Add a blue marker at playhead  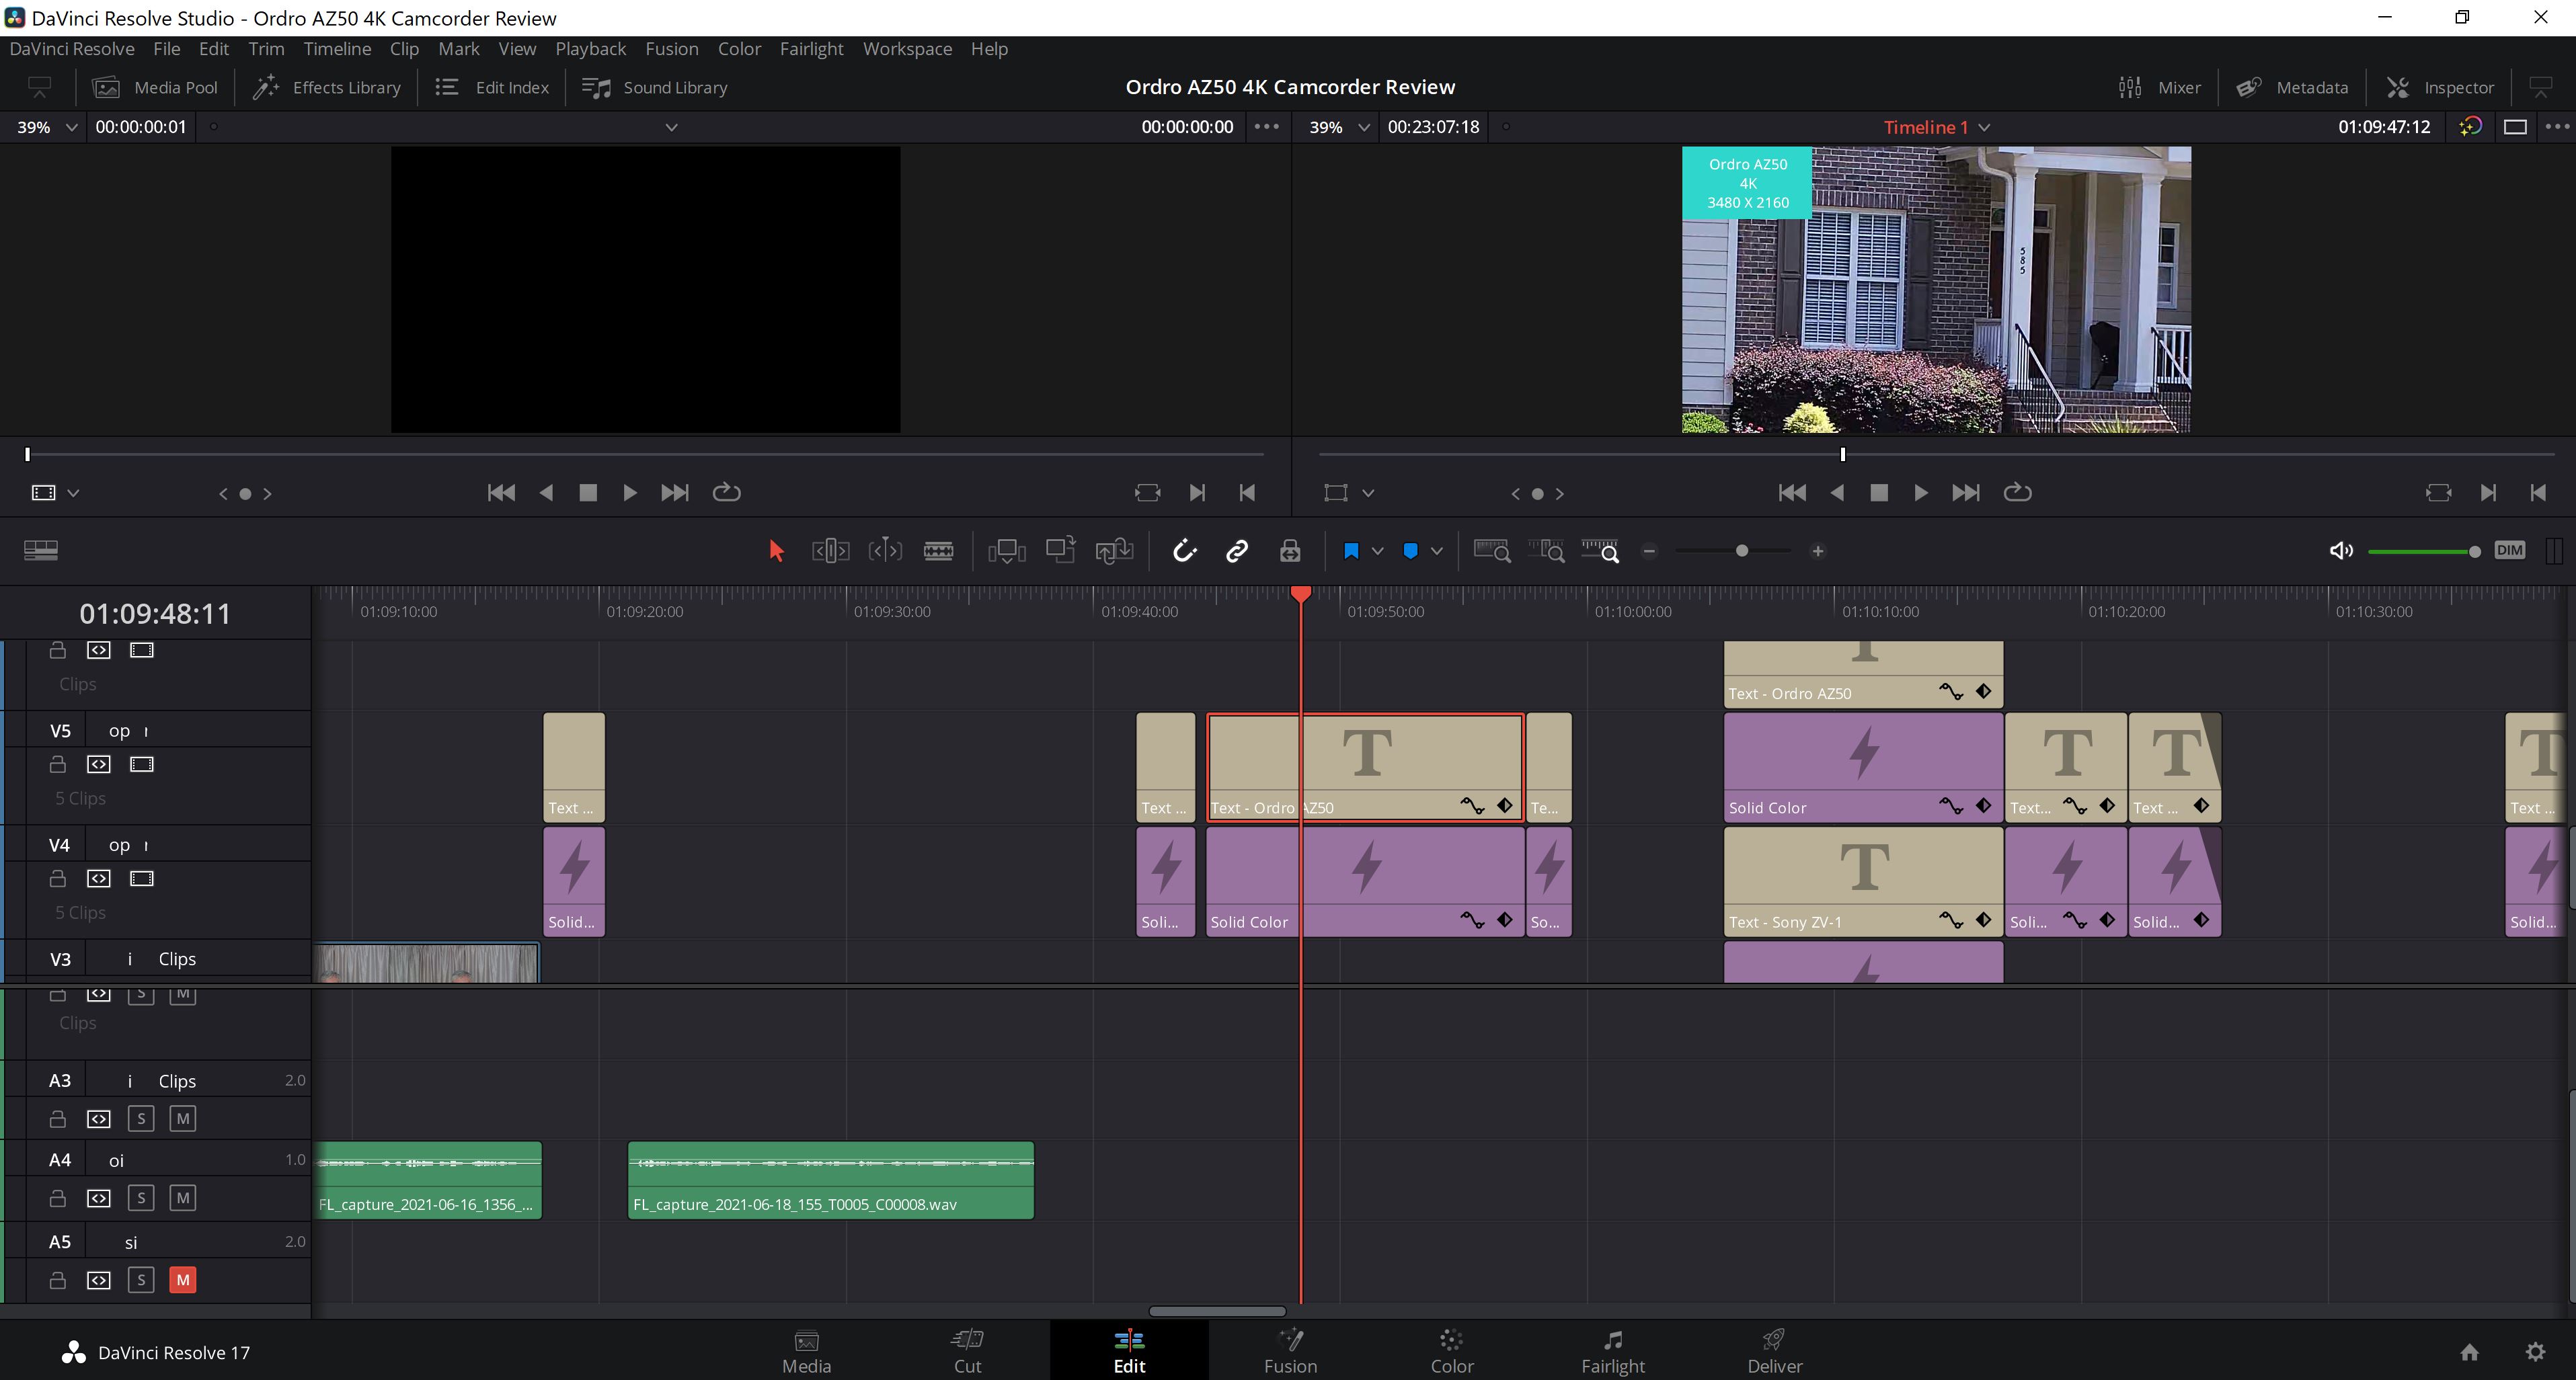pos(1410,551)
